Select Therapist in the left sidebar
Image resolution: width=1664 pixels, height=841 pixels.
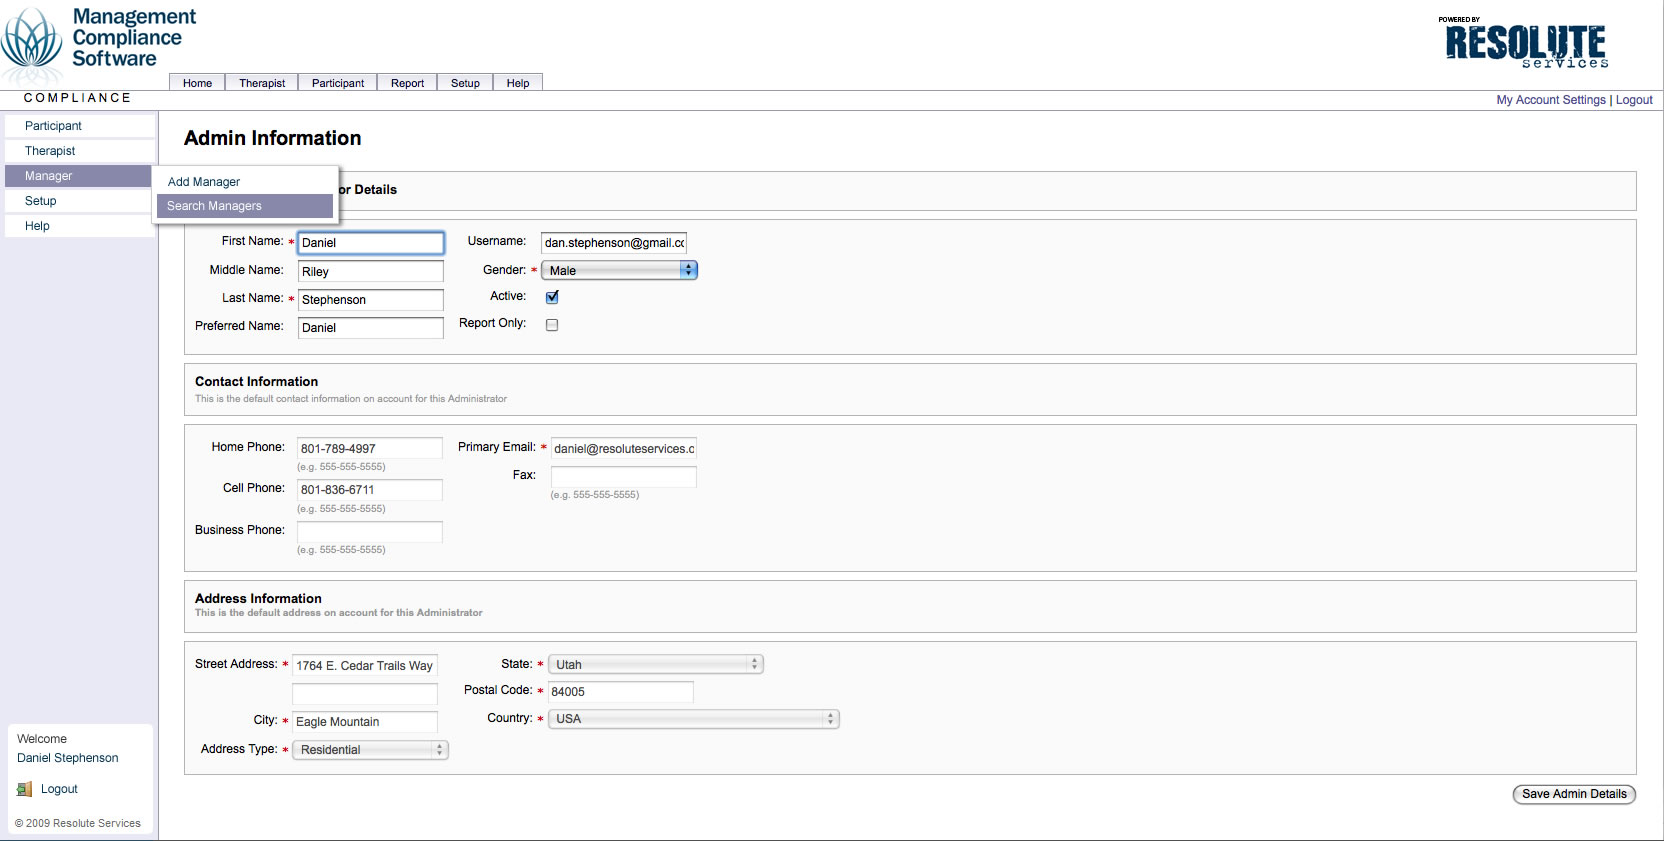[79, 151]
